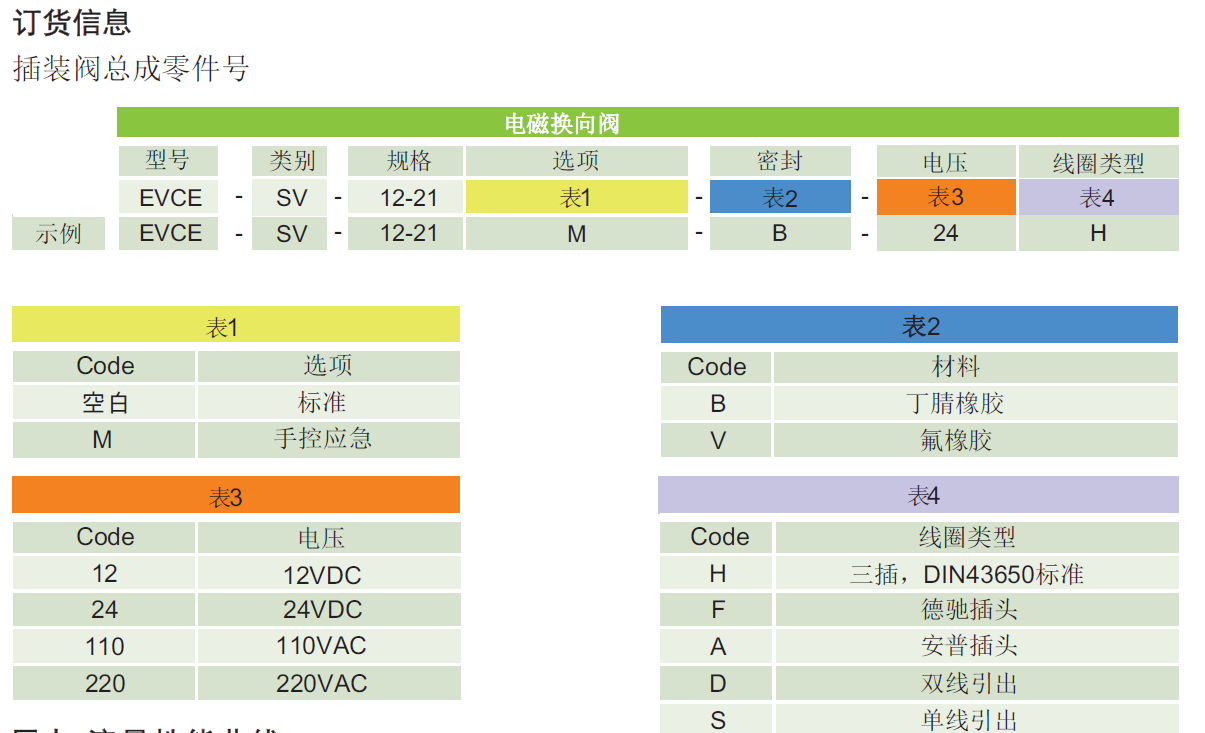Click the "示例" row label
This screenshot has height=733, width=1205.
(x=58, y=234)
